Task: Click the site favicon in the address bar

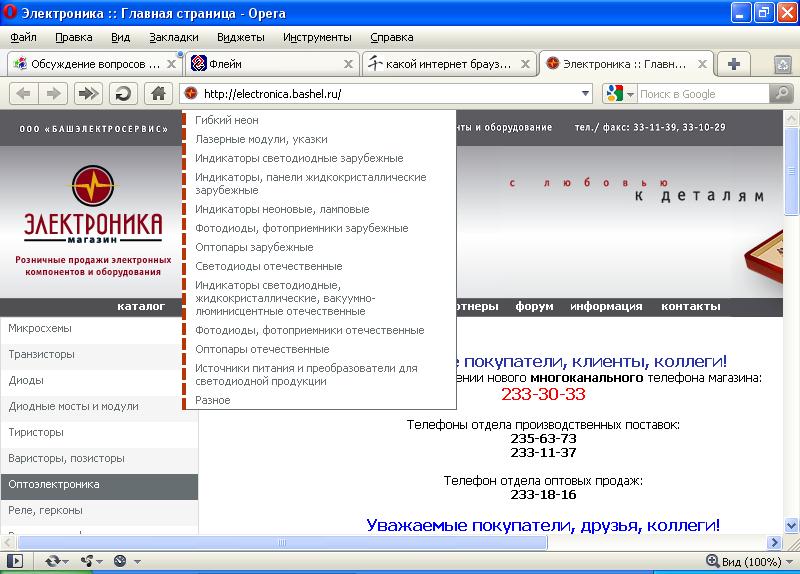Action: coord(191,94)
